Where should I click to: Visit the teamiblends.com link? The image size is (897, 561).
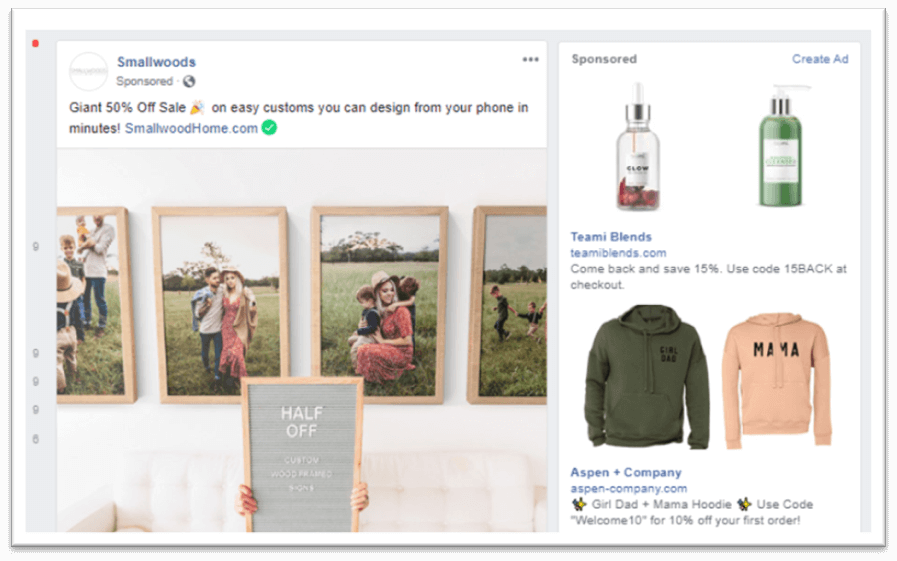[x=618, y=253]
